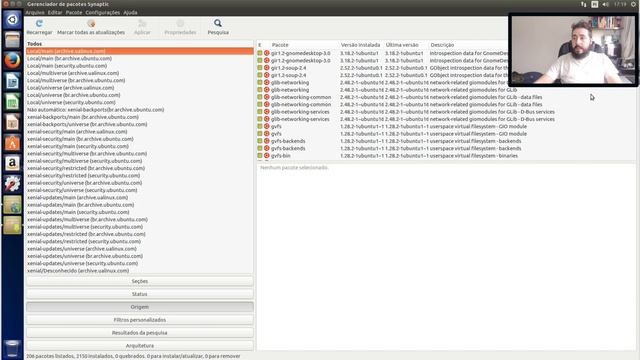Click launcher package-box icon above the Trash
The height and width of the screenshot is (360, 640).
click(x=12, y=225)
